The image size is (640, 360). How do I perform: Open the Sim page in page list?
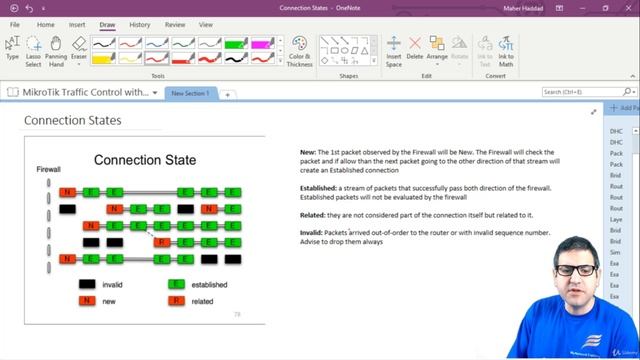click(x=615, y=252)
